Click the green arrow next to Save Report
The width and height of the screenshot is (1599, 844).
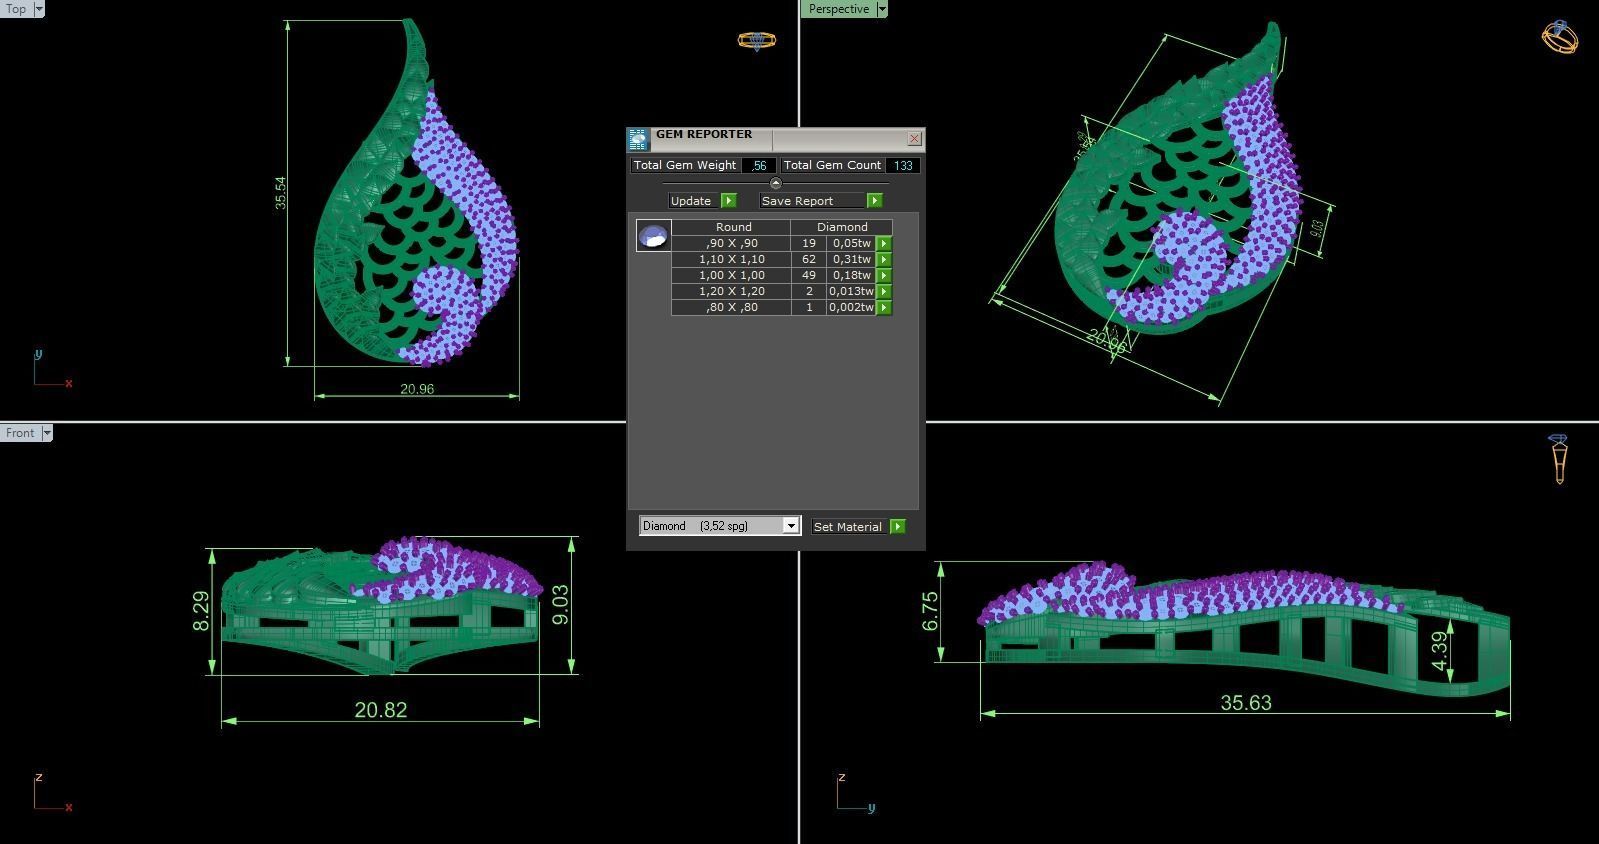coord(874,201)
